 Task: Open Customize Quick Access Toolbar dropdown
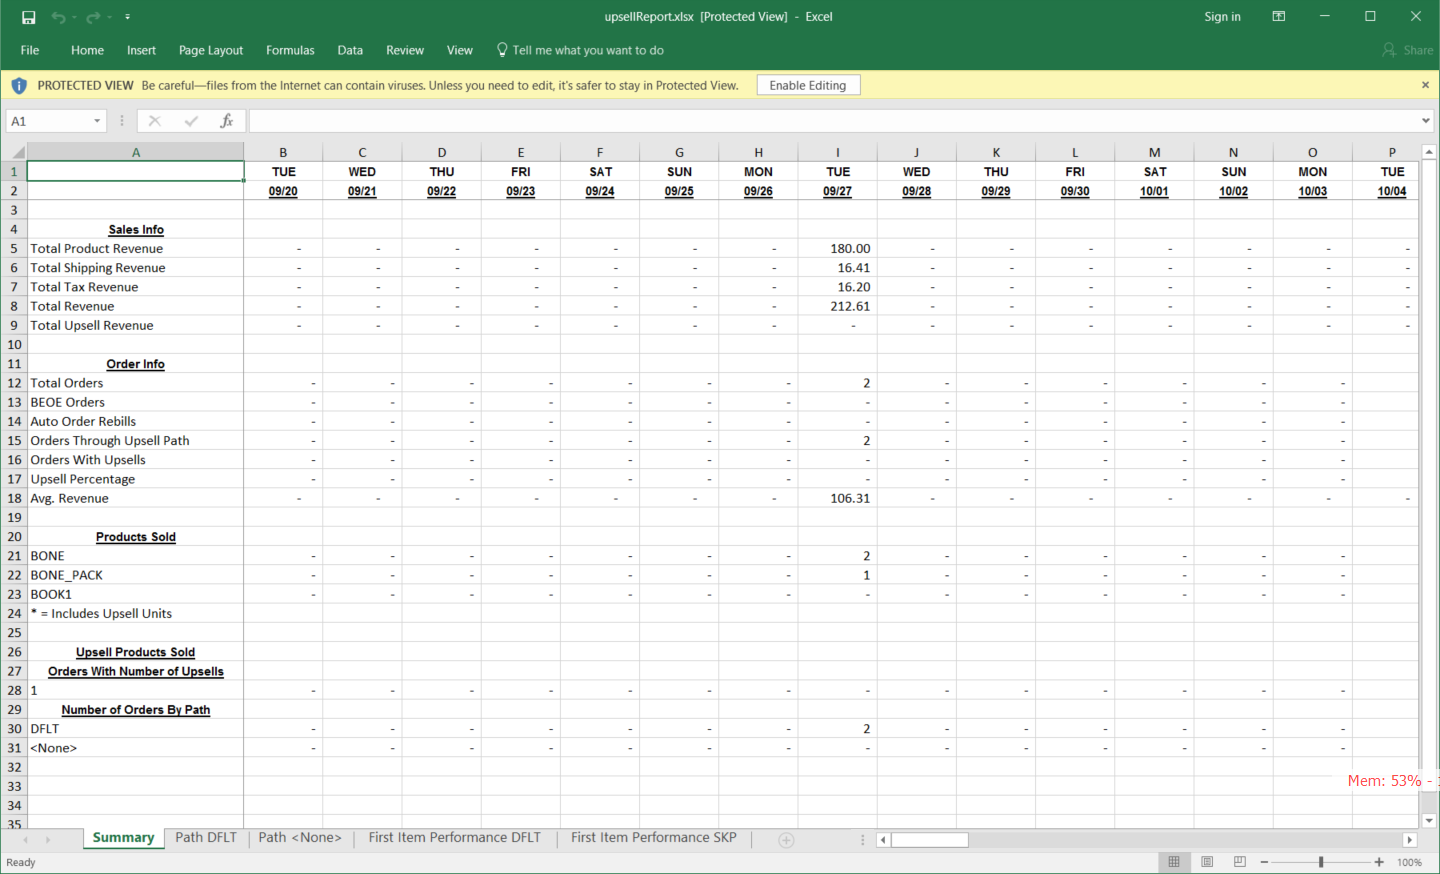127,17
